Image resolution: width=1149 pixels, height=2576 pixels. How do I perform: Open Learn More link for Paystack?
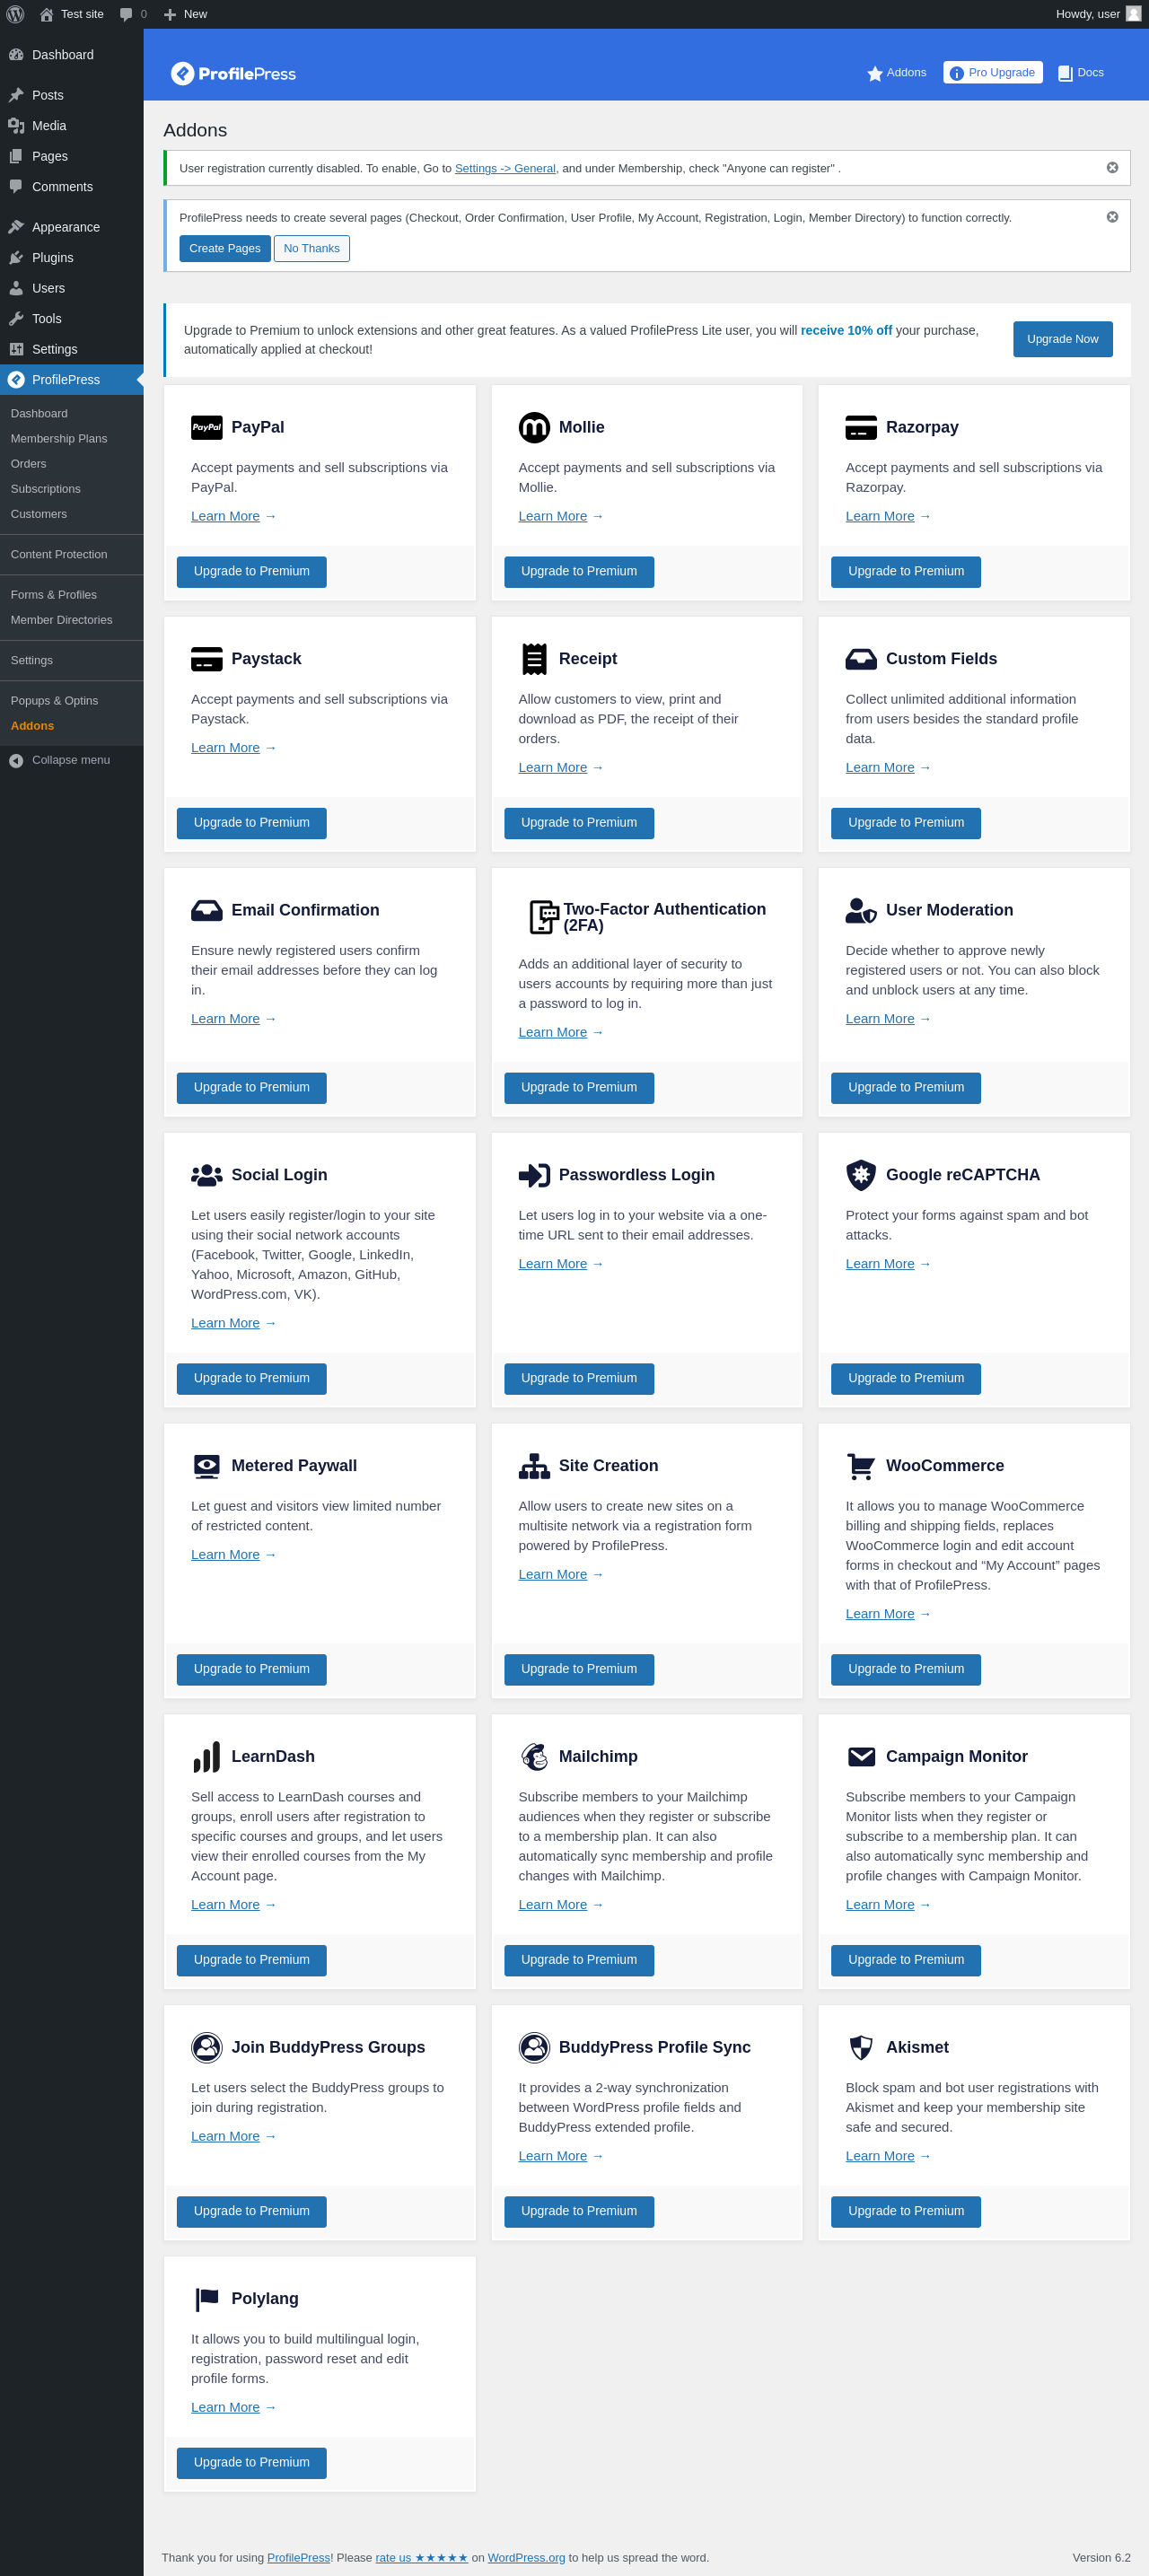[225, 748]
